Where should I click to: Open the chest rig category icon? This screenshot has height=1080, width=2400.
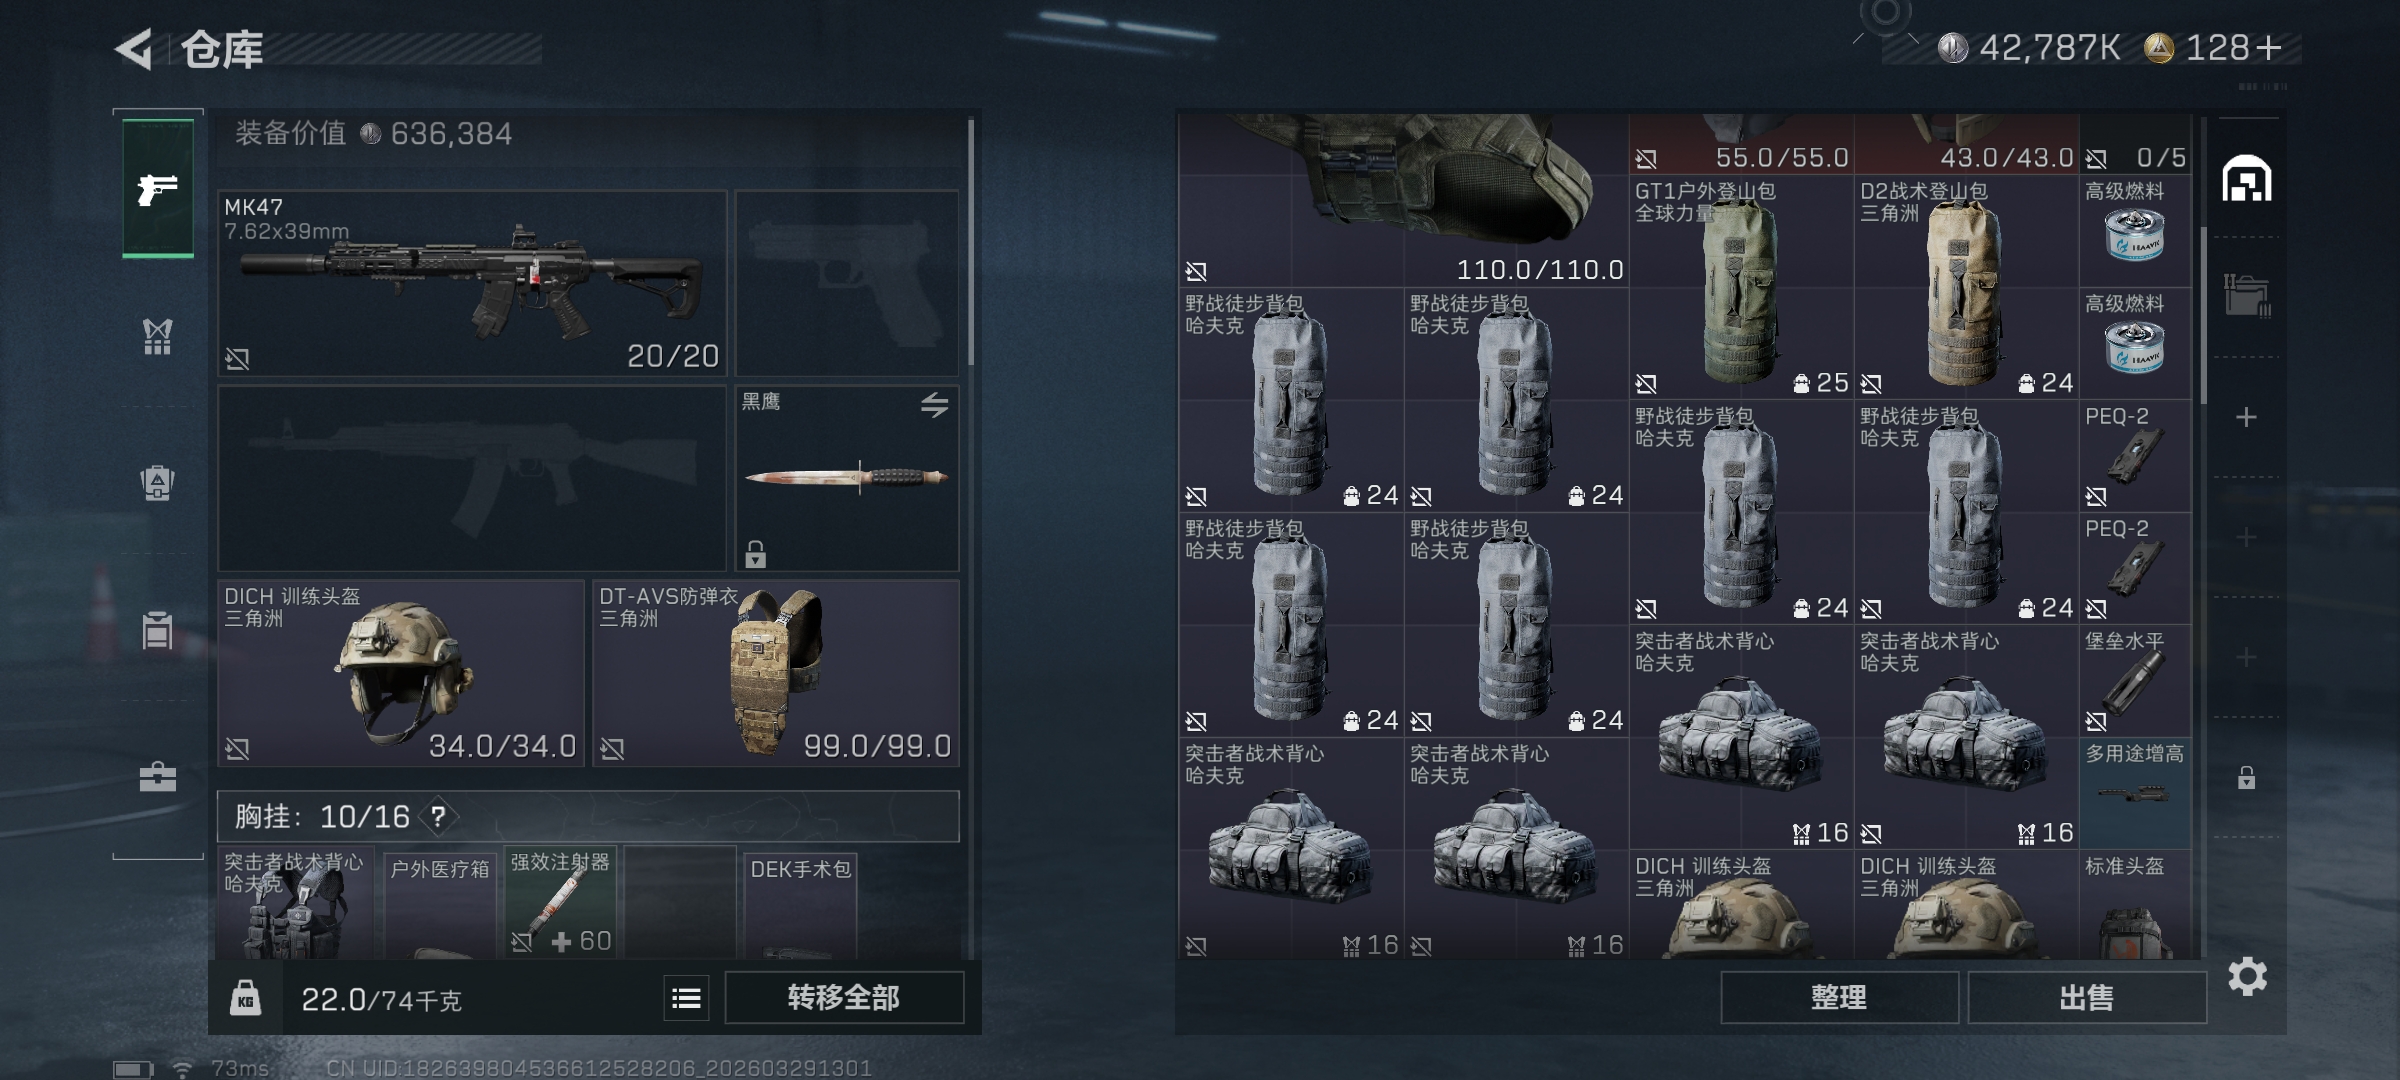[x=158, y=337]
